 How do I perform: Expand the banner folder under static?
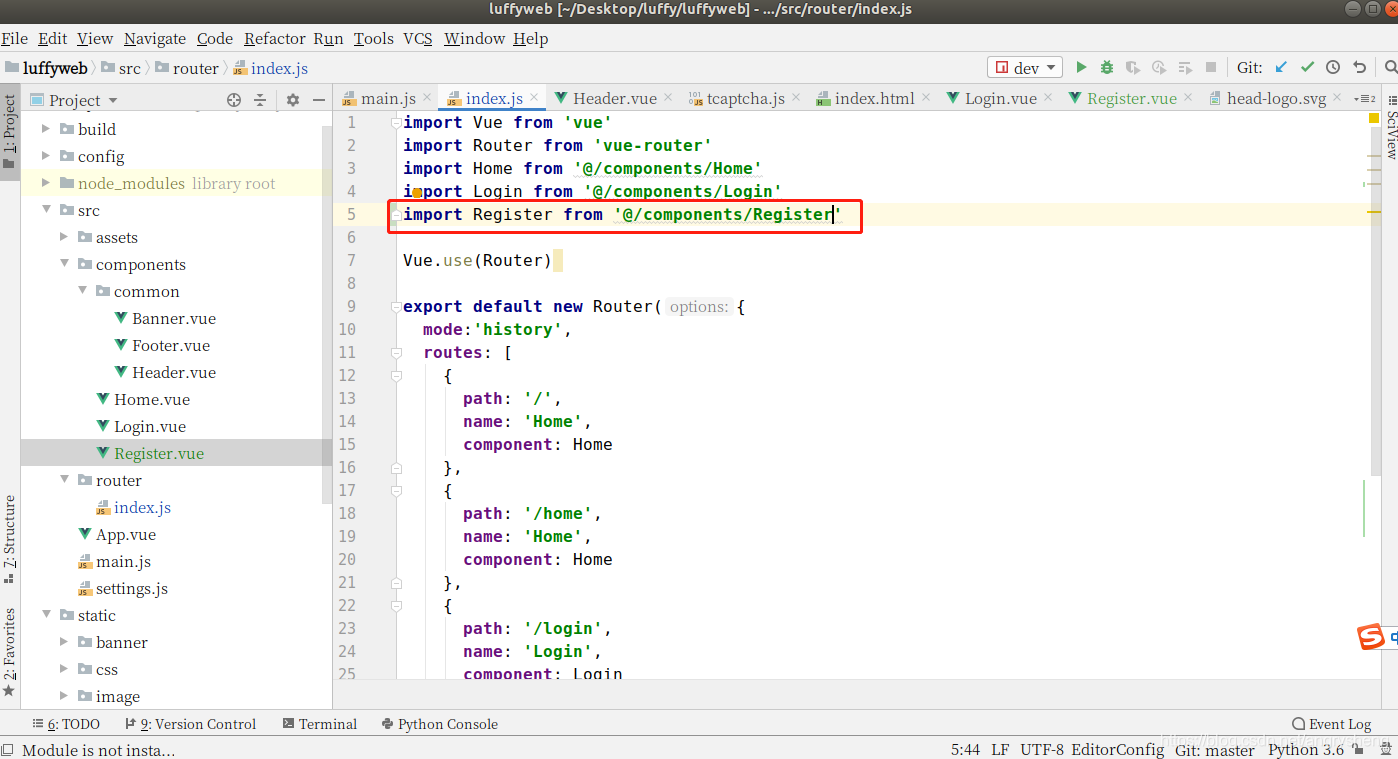pos(64,642)
